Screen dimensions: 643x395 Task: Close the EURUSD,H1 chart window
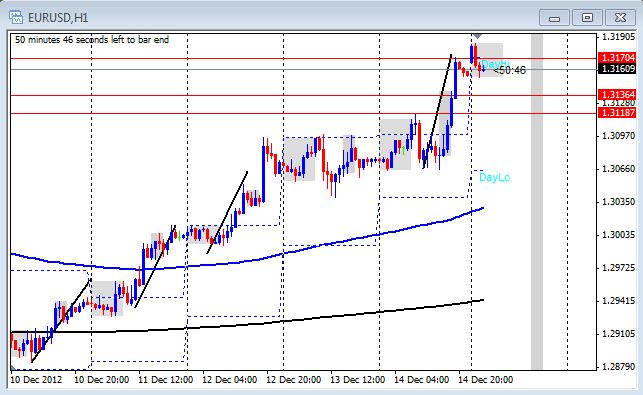620,18
